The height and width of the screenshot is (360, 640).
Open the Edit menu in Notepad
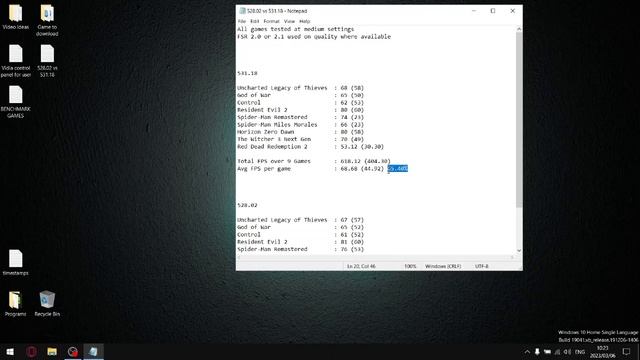click(255, 21)
